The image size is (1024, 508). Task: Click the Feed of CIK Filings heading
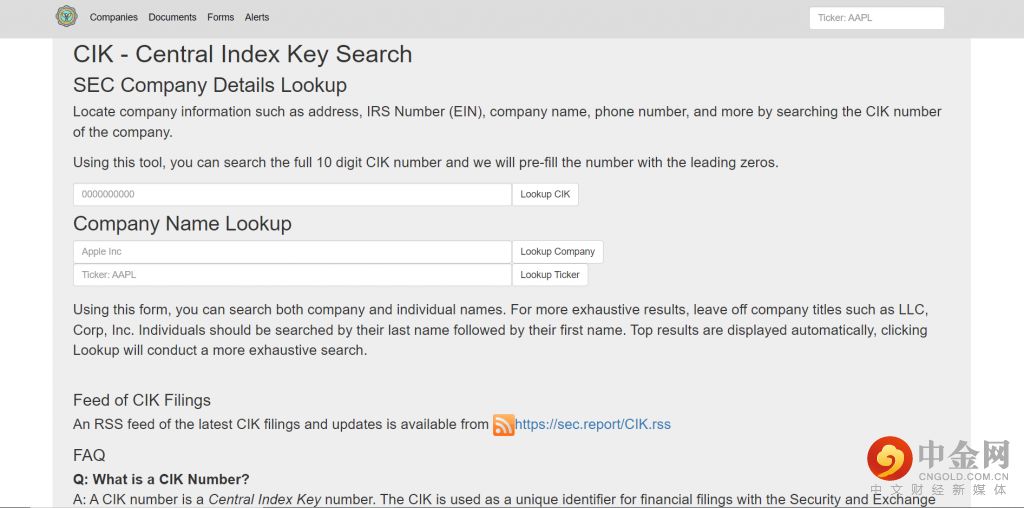click(142, 400)
